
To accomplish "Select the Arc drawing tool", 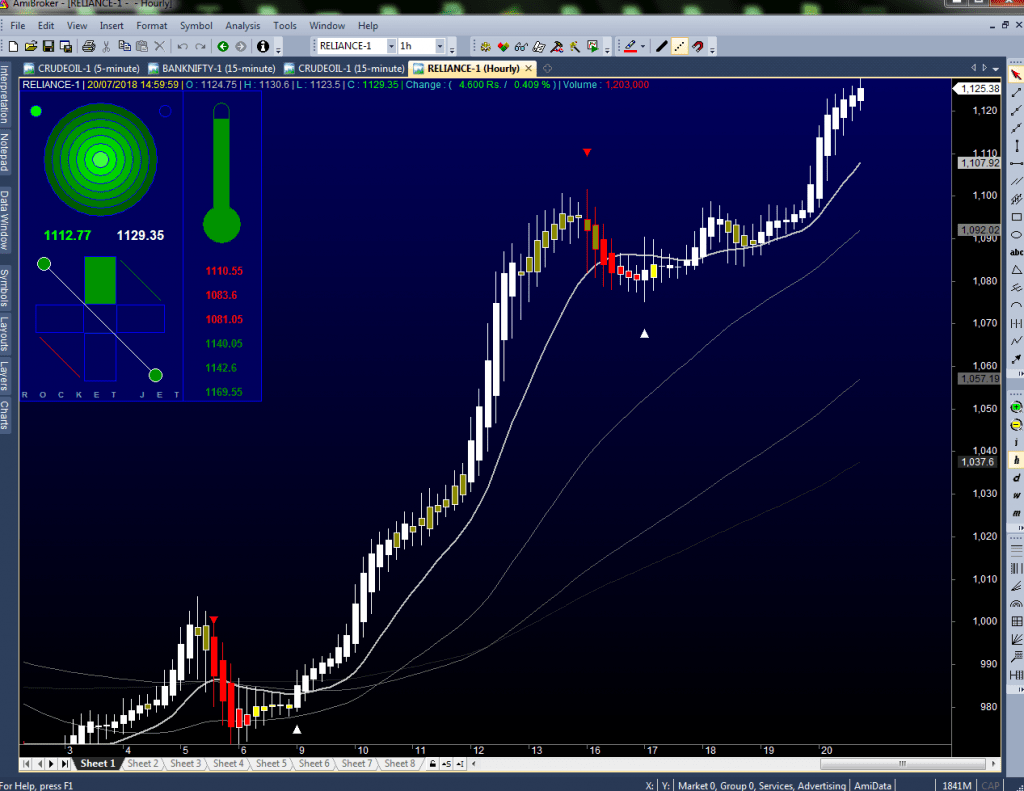I will tap(1016, 305).
